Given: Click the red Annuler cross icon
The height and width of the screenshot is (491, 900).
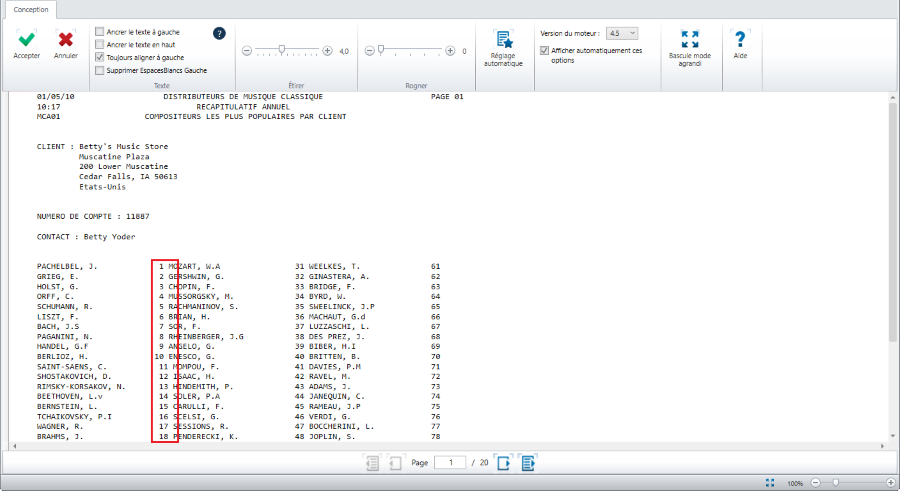Looking at the screenshot, I should pyautogui.click(x=66, y=39).
